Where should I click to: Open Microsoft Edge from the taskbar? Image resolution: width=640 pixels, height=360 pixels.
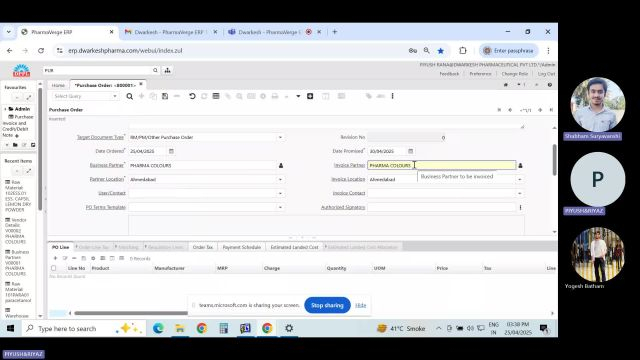[158, 329]
